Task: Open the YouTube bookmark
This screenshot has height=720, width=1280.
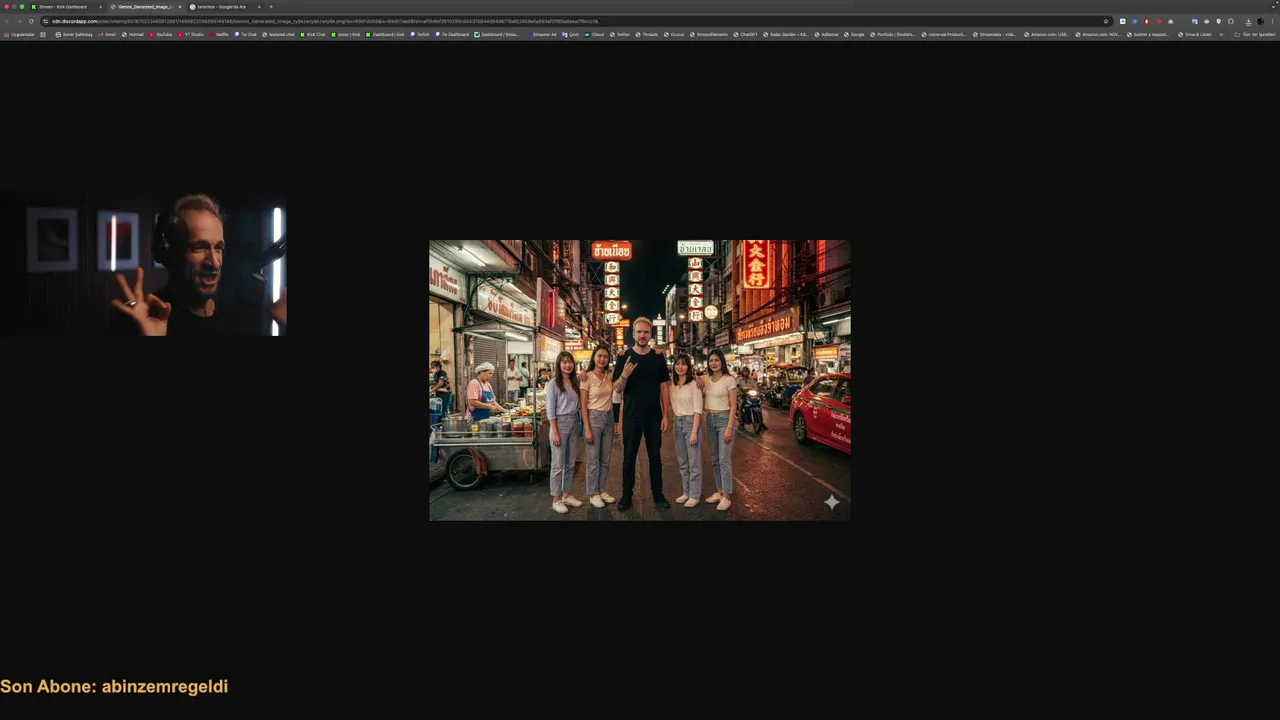Action: pos(160,34)
